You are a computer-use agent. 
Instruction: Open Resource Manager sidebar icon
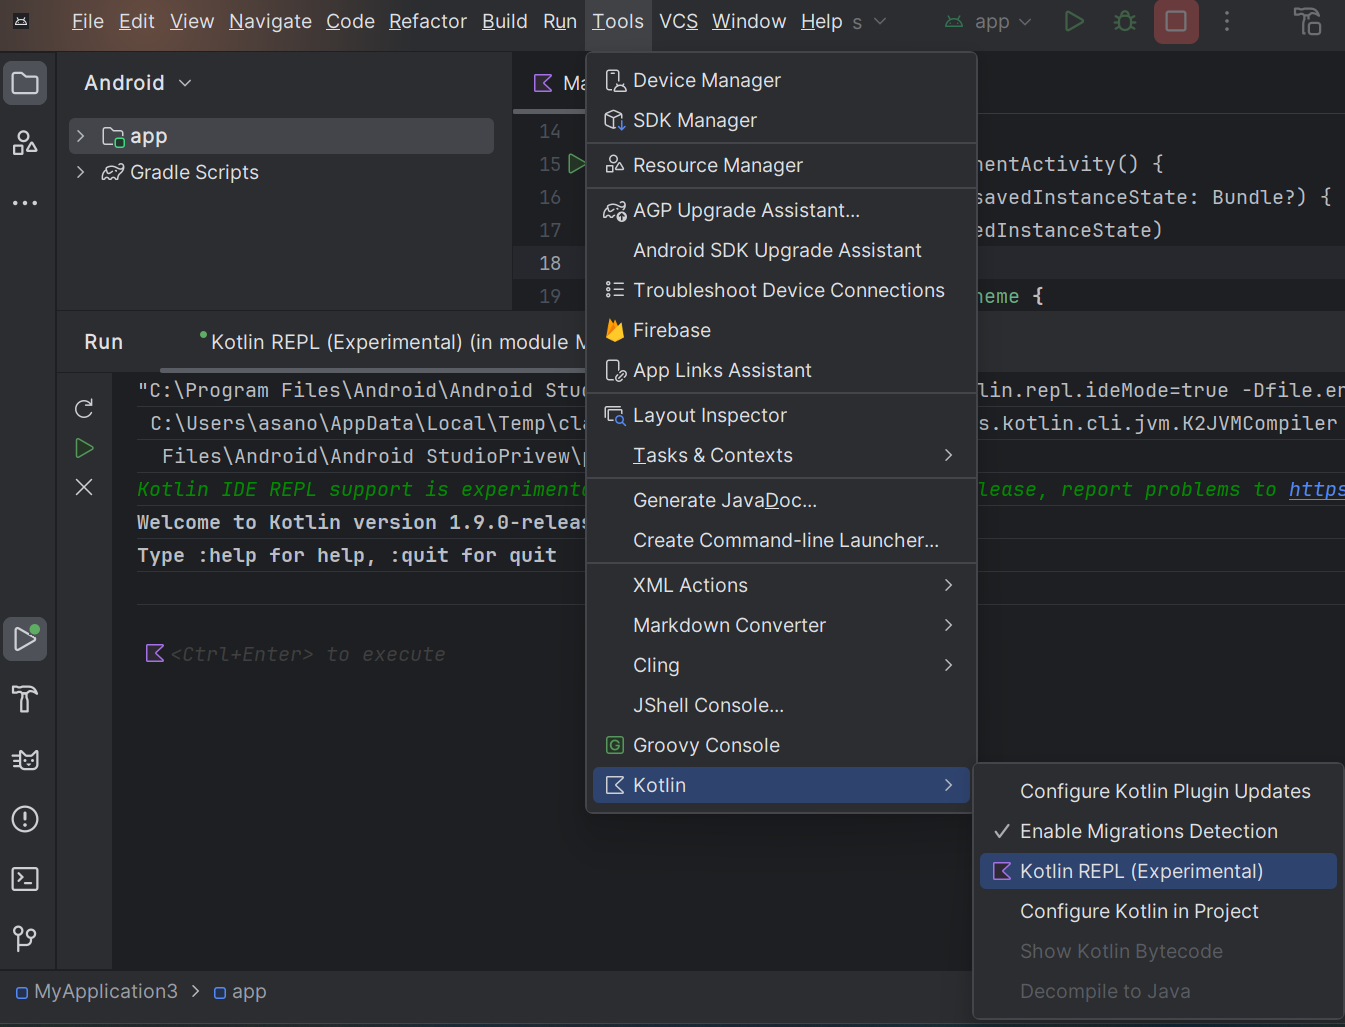point(25,143)
